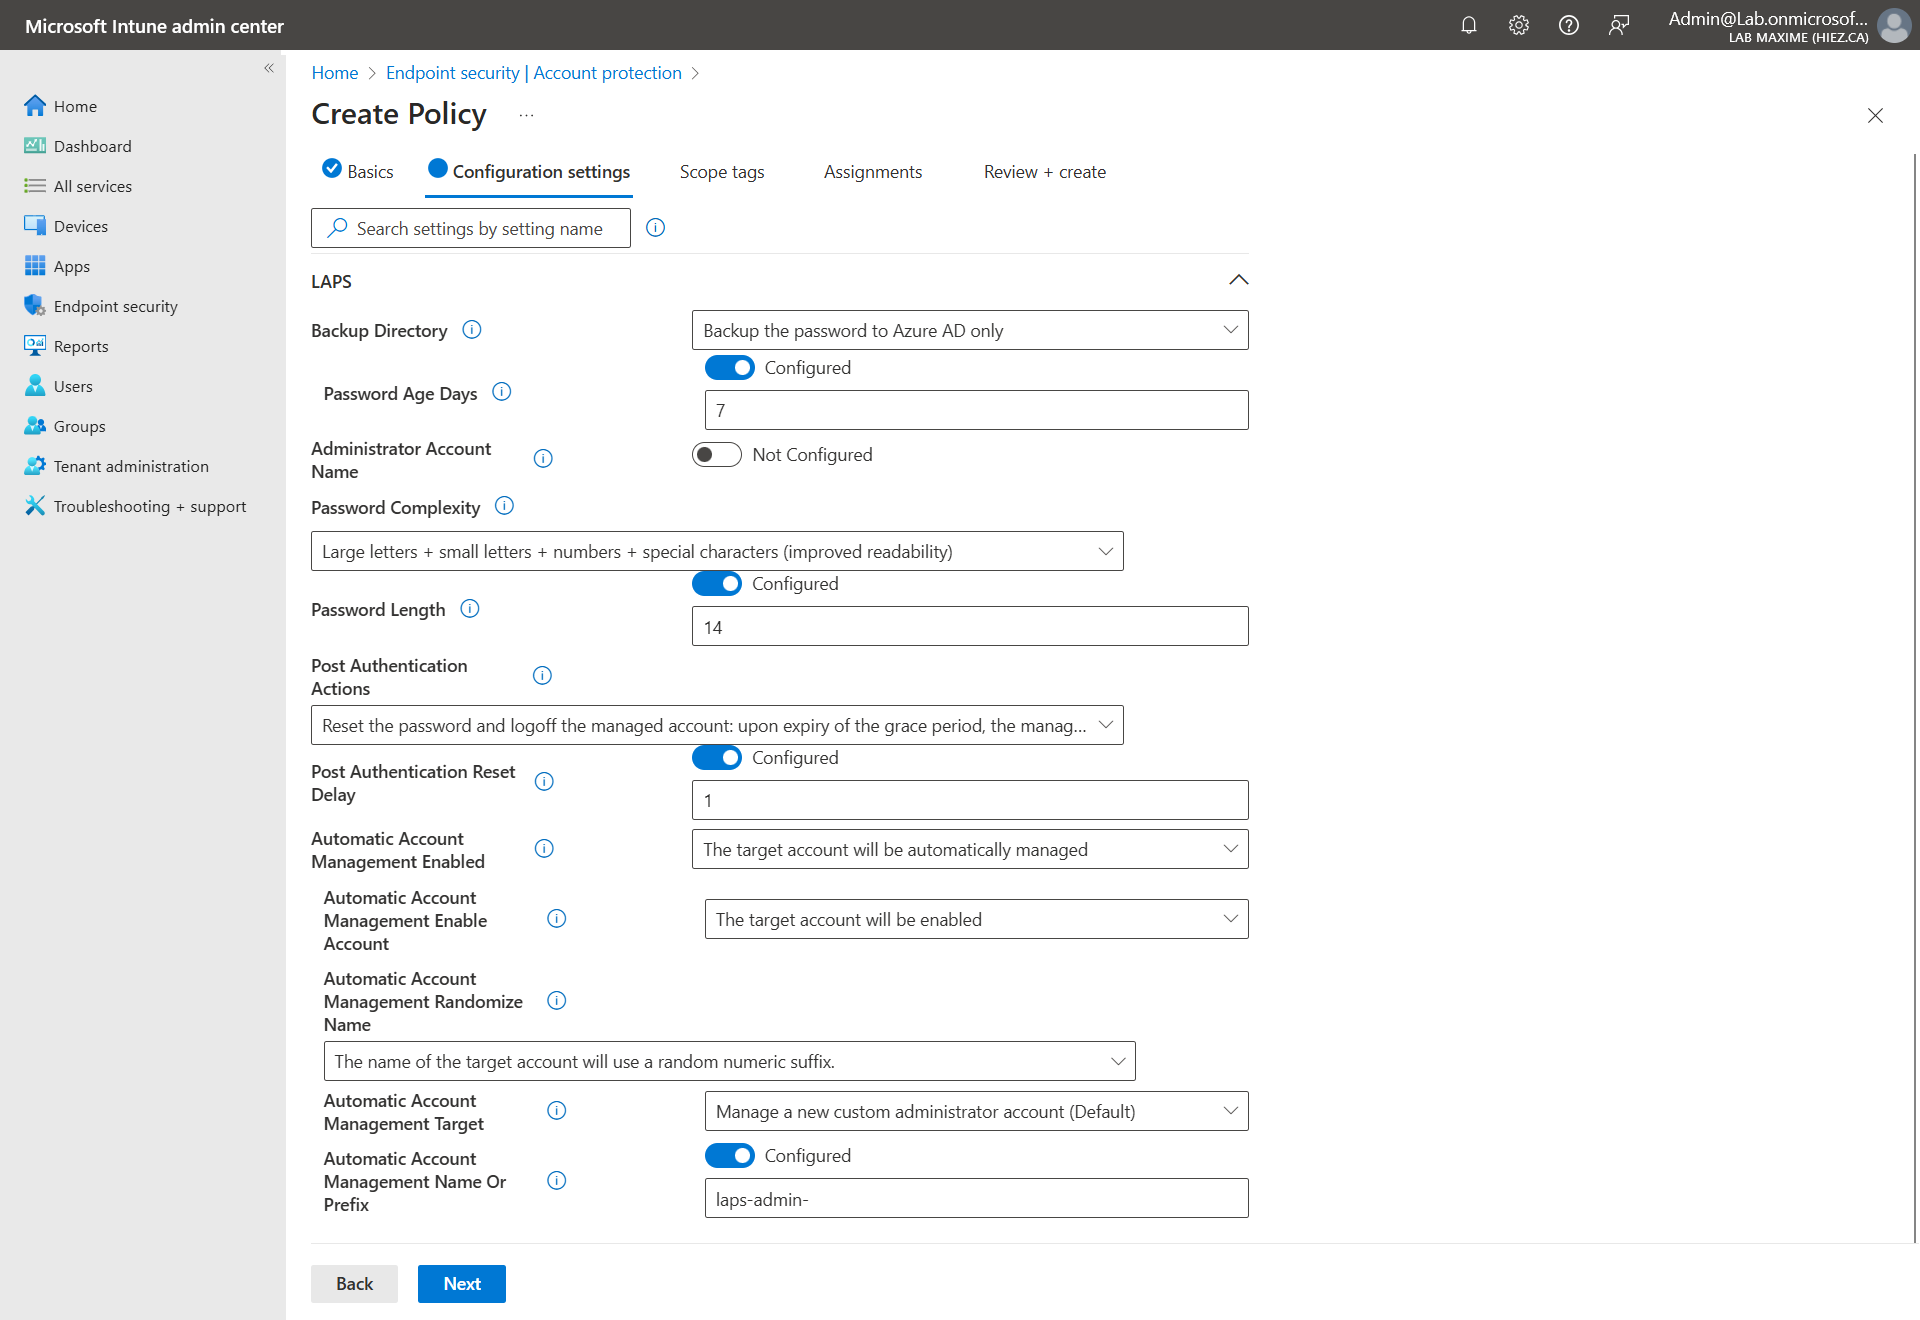Open the settings gear icon in header
This screenshot has width=1920, height=1320.
pyautogui.click(x=1518, y=25)
